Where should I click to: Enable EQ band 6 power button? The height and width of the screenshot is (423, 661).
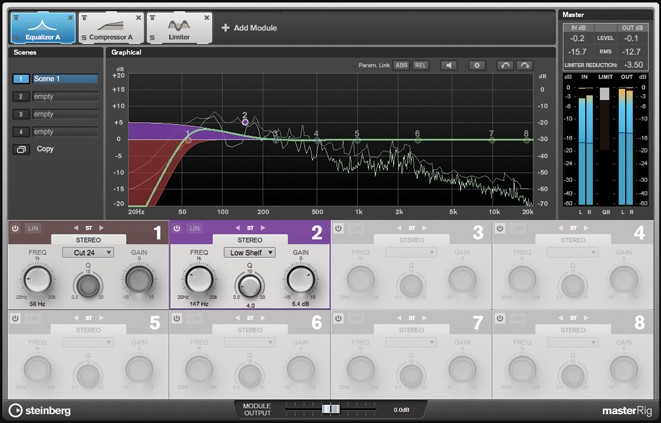click(177, 318)
